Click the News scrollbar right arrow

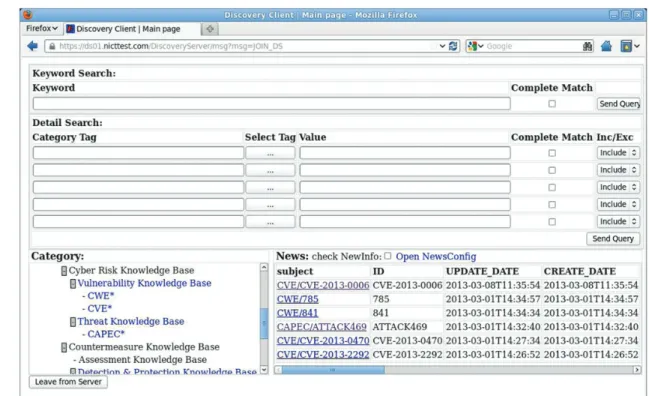tap(637, 370)
